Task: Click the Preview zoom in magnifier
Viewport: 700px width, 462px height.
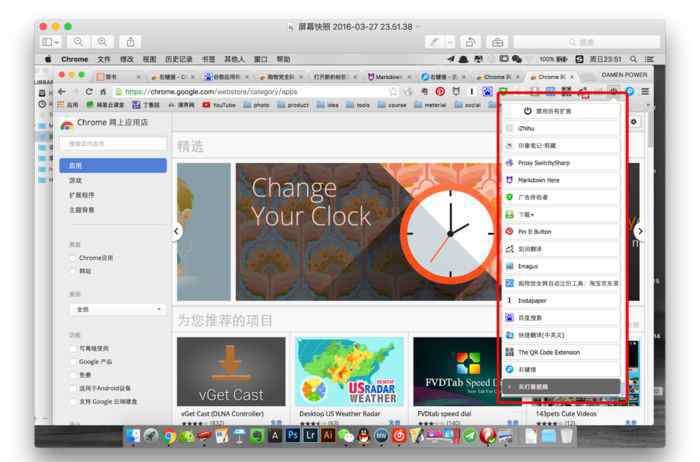Action: coord(102,42)
